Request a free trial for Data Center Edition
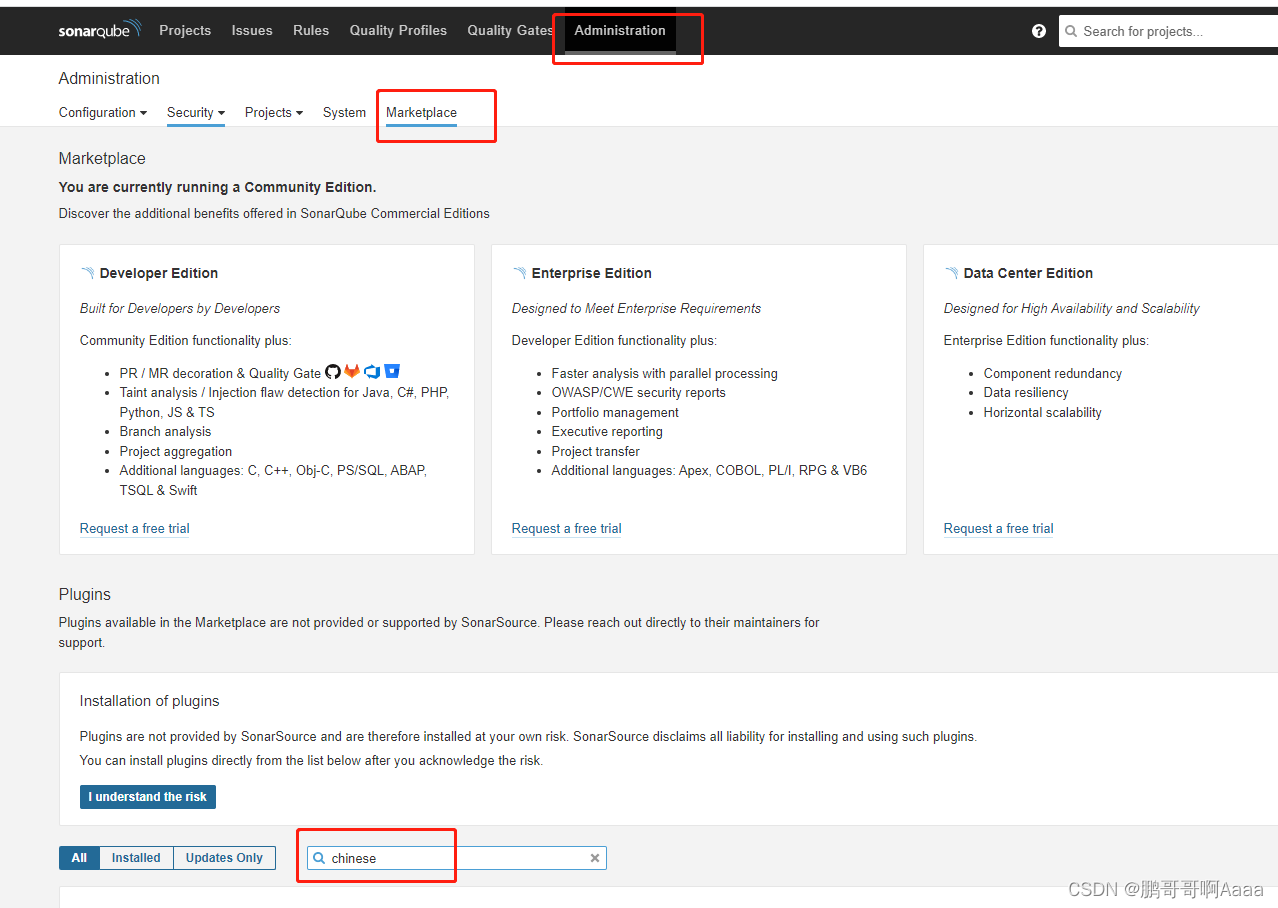This screenshot has width=1278, height=908. [x=999, y=528]
